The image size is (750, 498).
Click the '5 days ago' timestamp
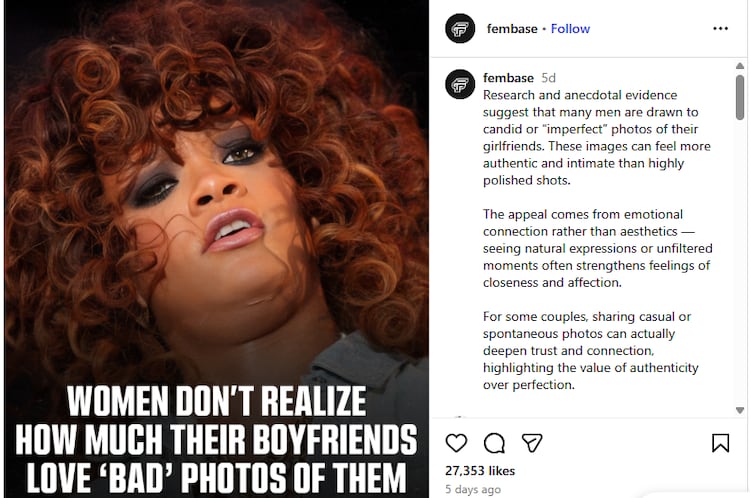(473, 489)
